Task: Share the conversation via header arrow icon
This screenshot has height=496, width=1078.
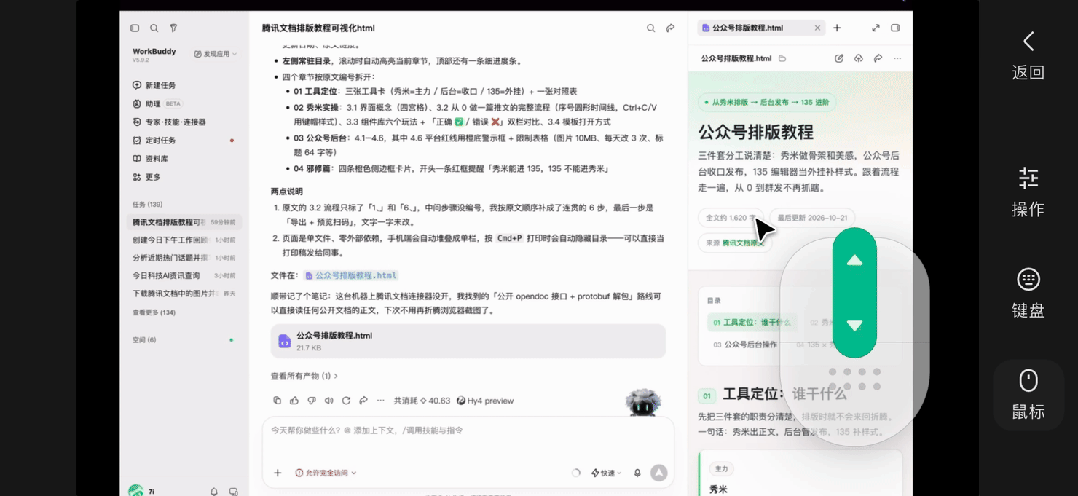Action: pyautogui.click(x=670, y=28)
